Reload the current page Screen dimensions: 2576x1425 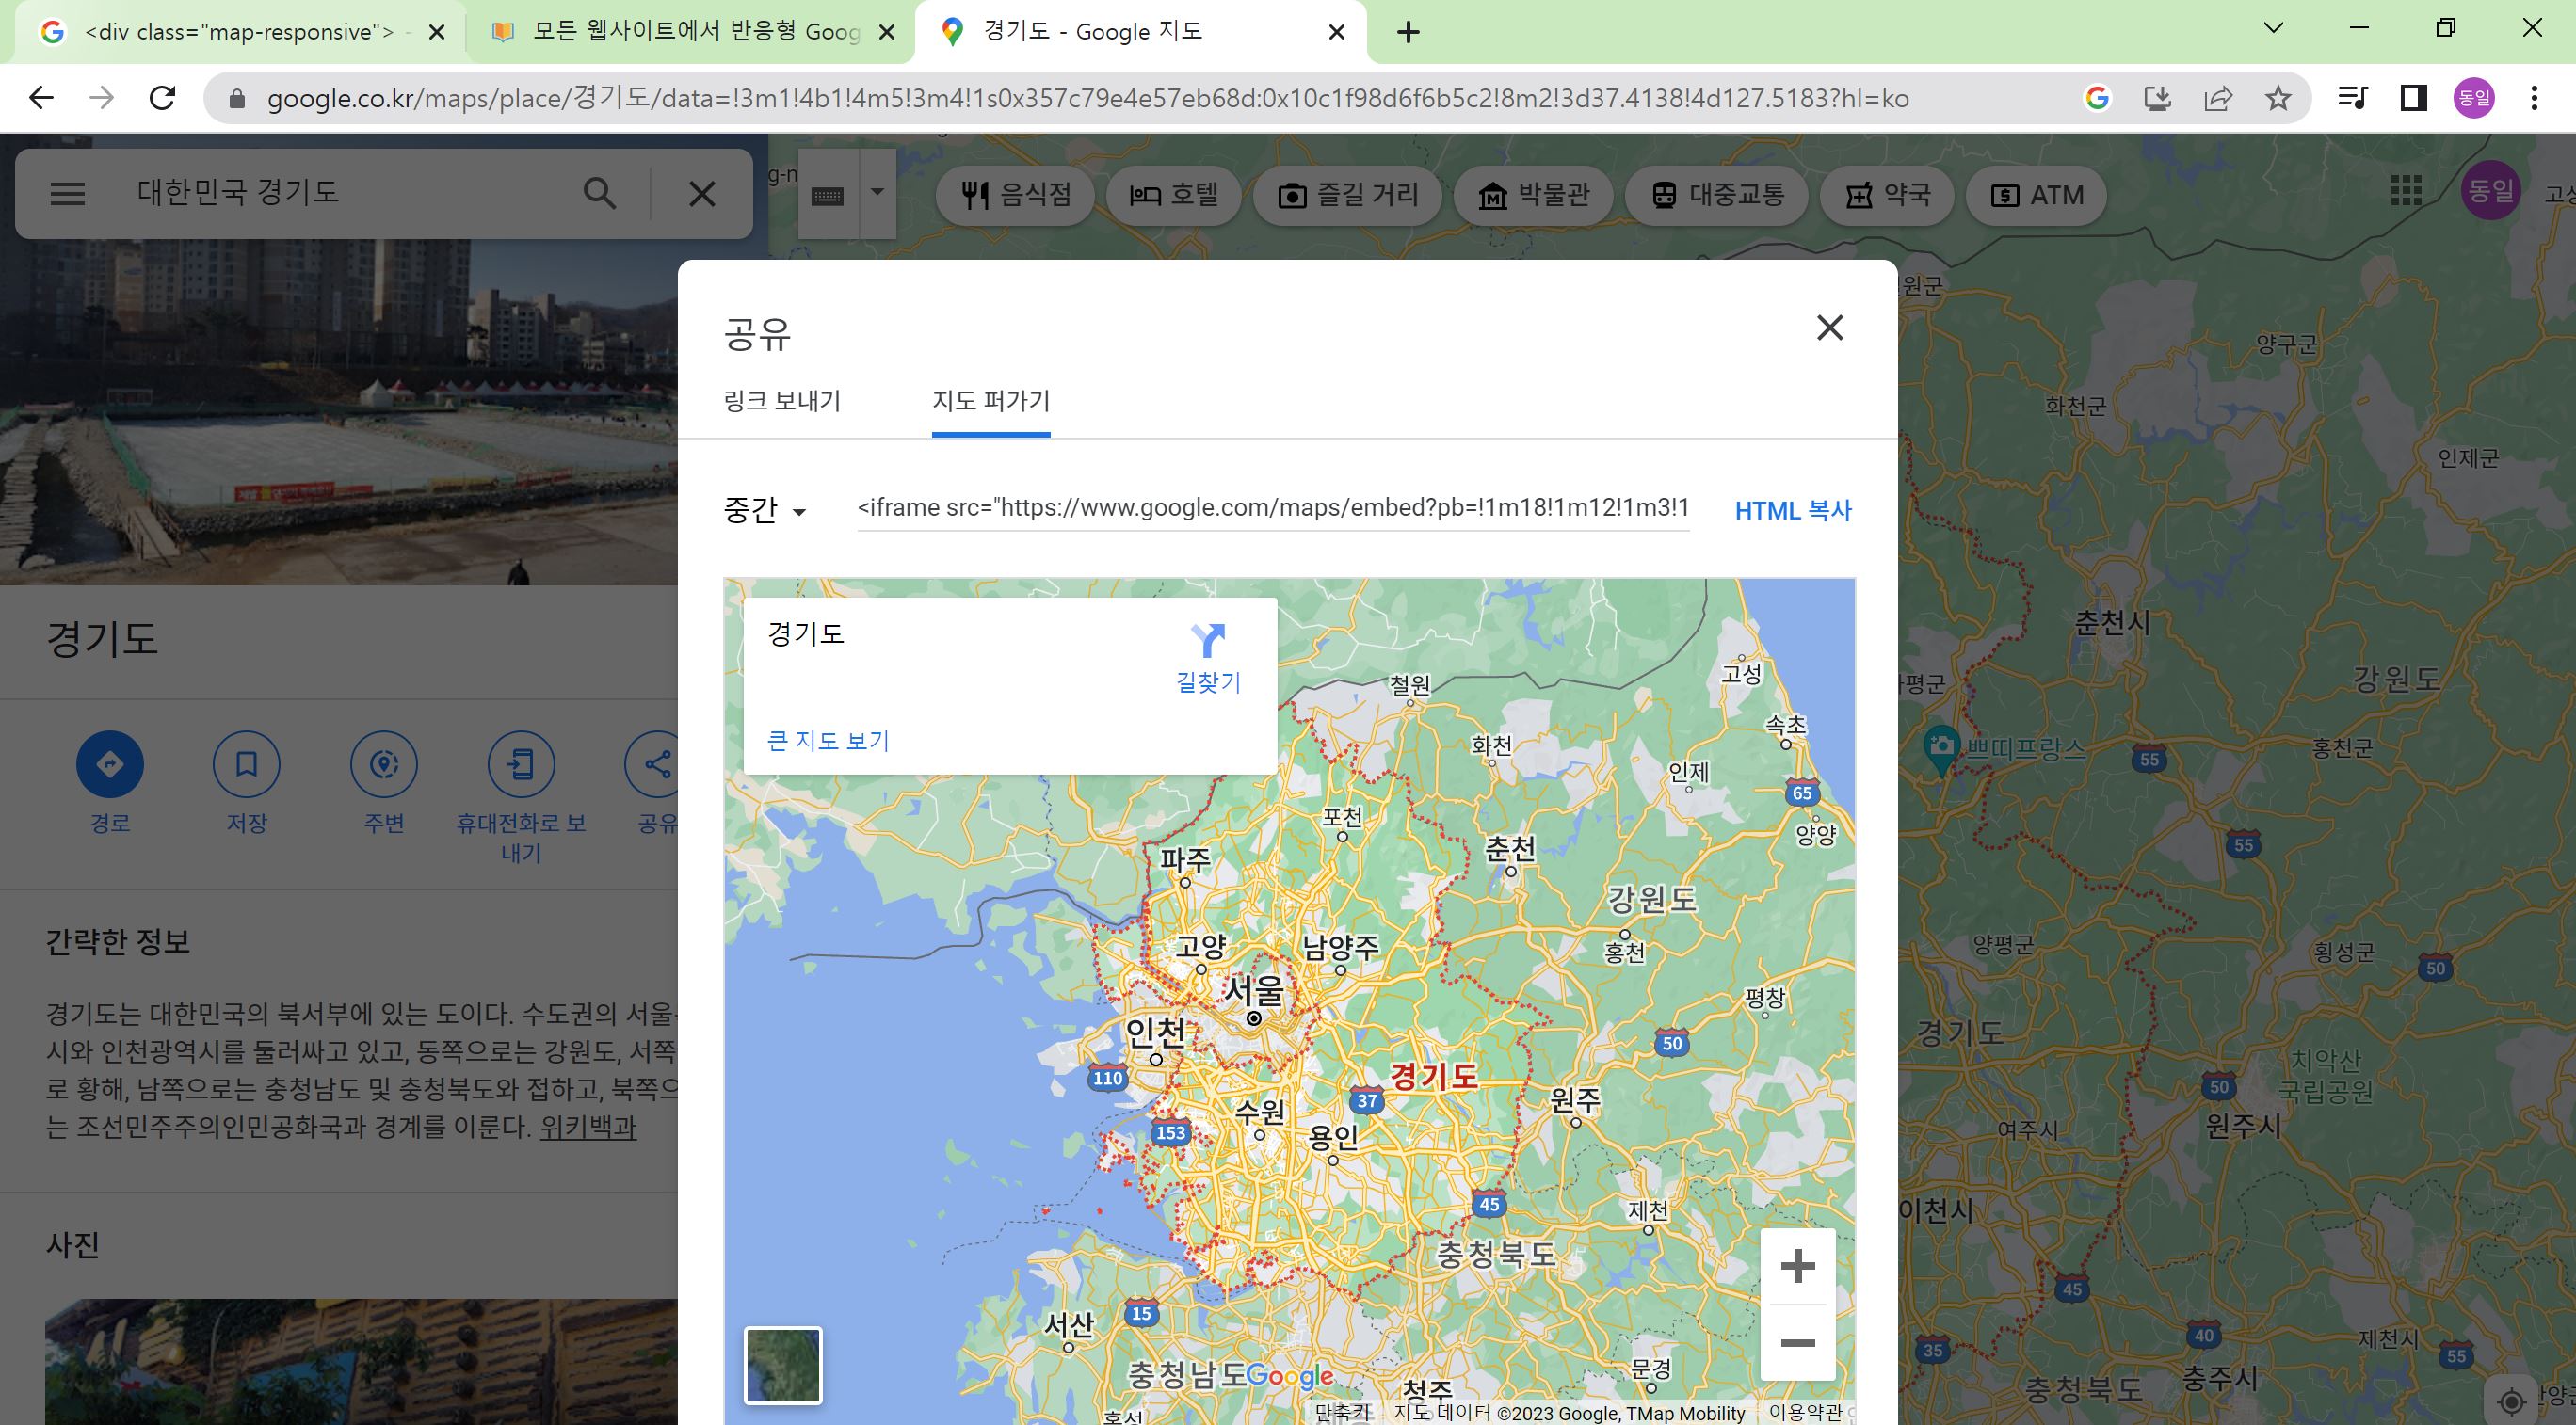pos(162,98)
